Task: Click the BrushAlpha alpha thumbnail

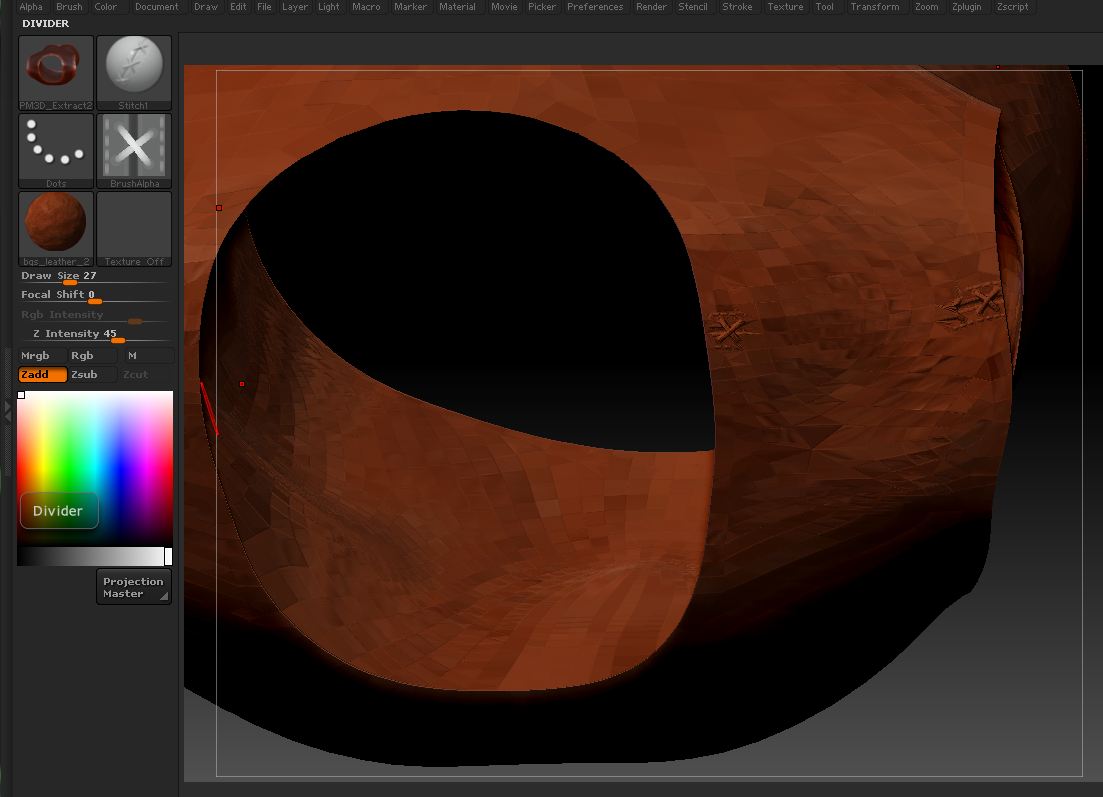Action: pyautogui.click(x=134, y=148)
